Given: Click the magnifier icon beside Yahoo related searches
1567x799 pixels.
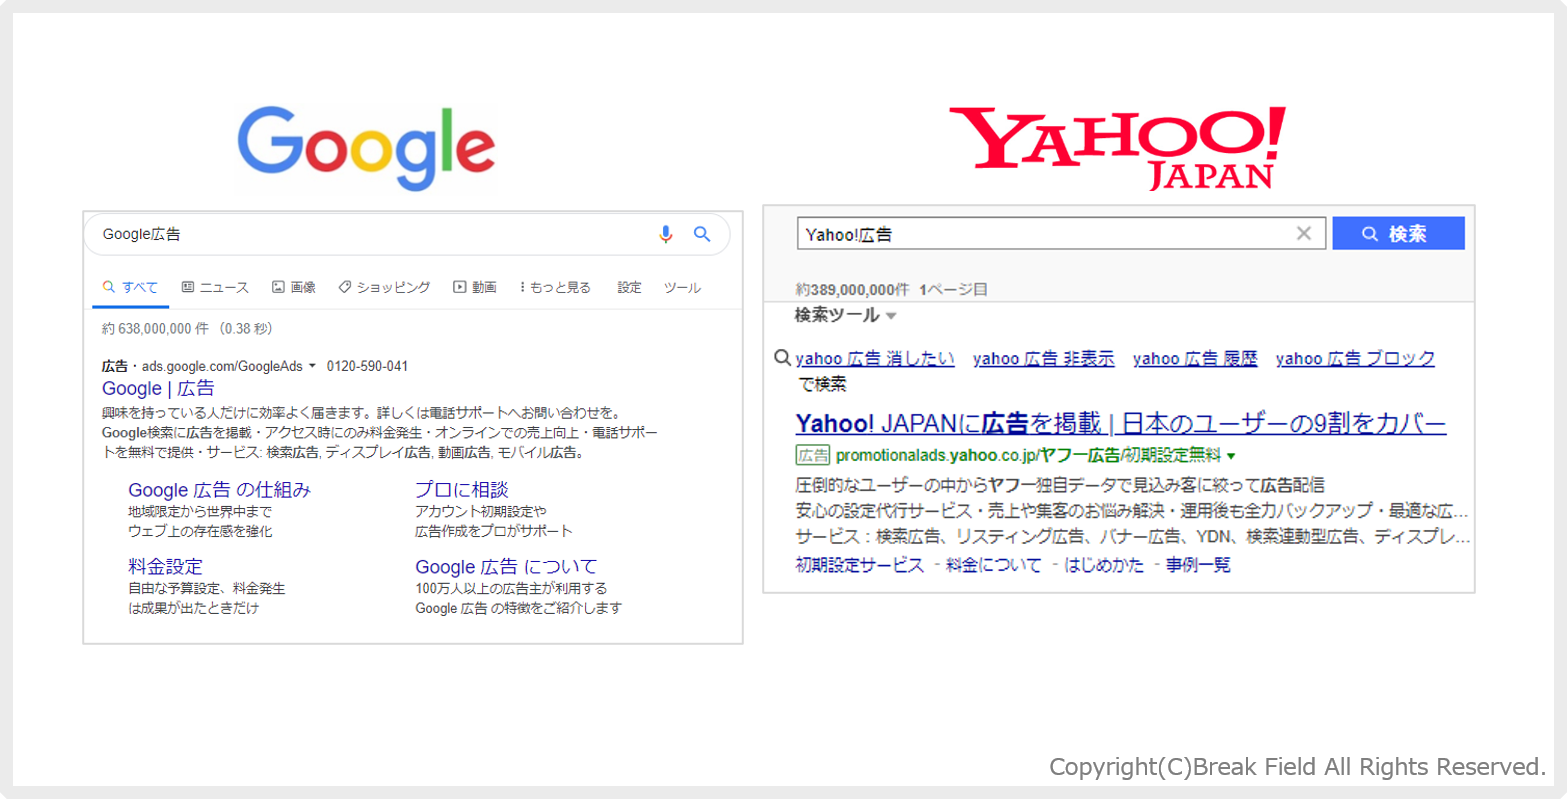Looking at the screenshot, I should click(783, 358).
